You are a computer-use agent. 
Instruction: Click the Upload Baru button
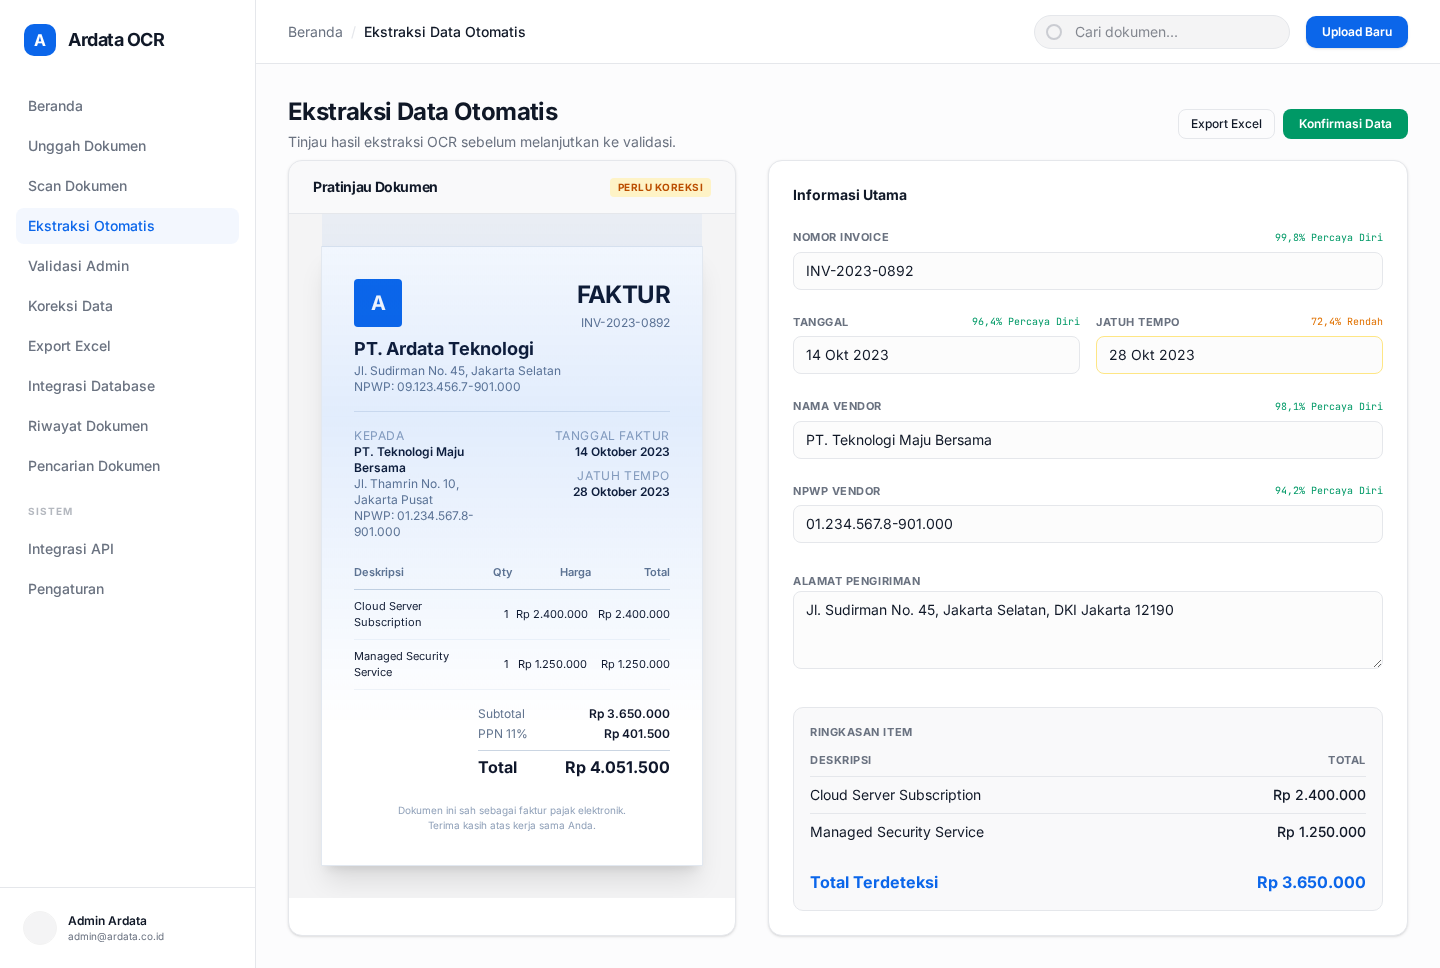[x=1356, y=32]
